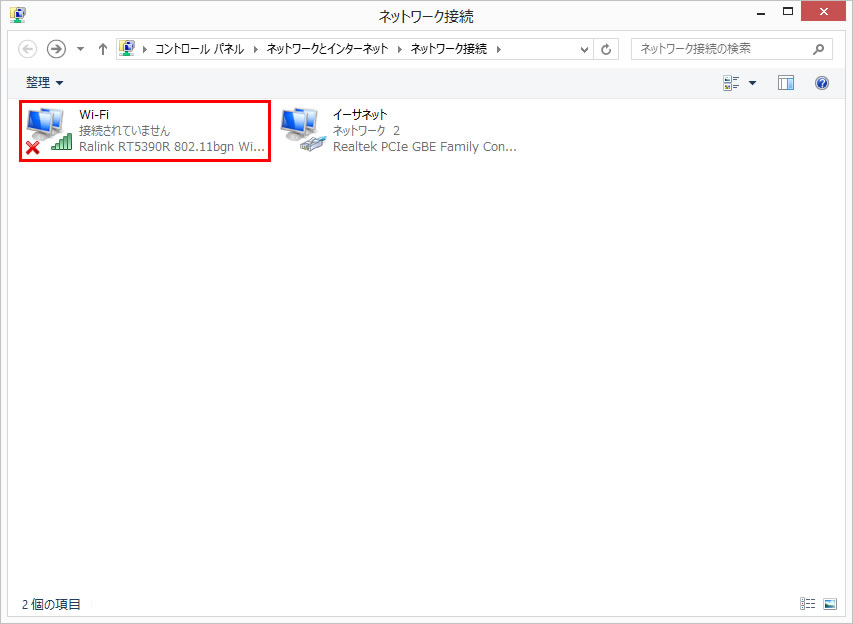This screenshot has width=853, height=624.
Task: Open the view options dropdown arrow
Action: 752,83
